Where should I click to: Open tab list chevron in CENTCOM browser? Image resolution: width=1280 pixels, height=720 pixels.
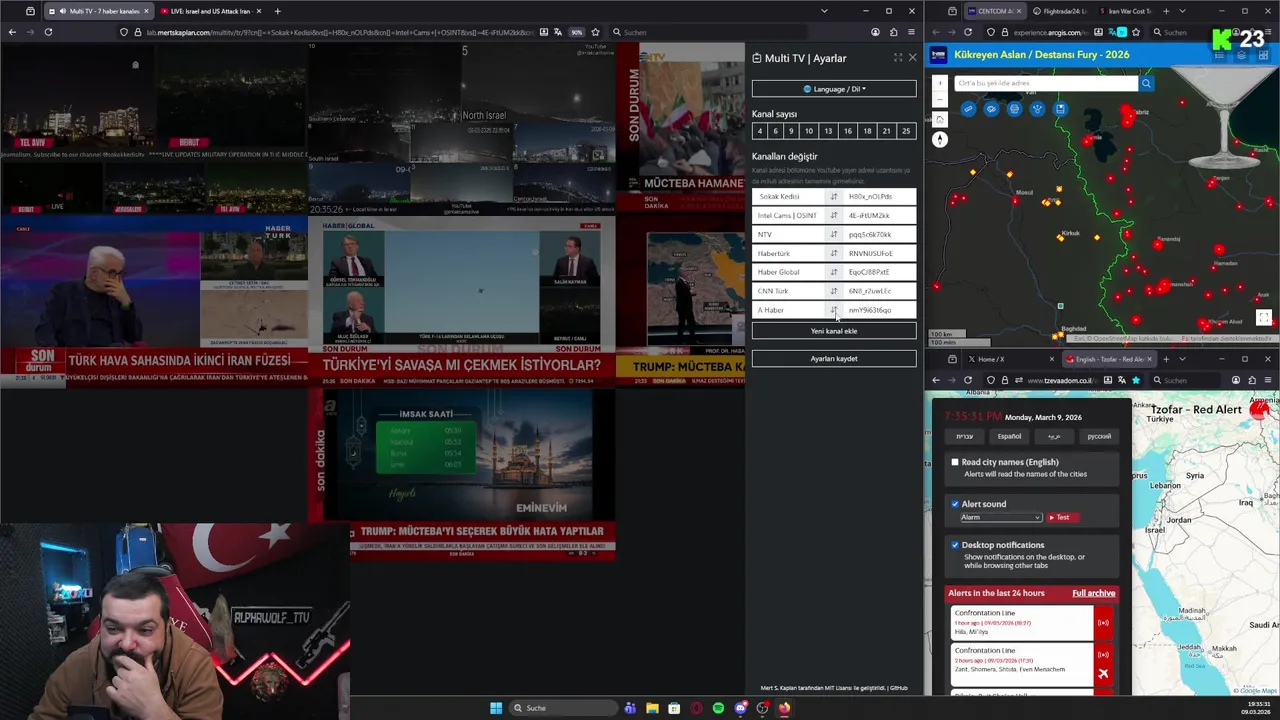coord(1182,11)
